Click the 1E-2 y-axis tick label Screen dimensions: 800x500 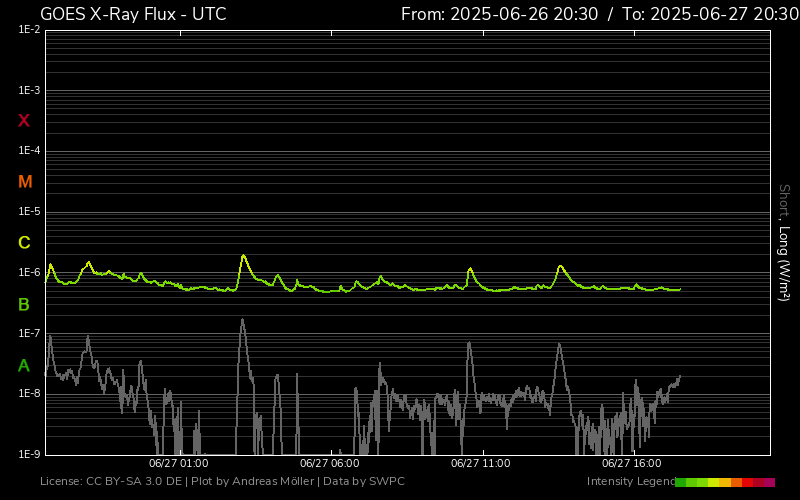[x=29, y=30]
